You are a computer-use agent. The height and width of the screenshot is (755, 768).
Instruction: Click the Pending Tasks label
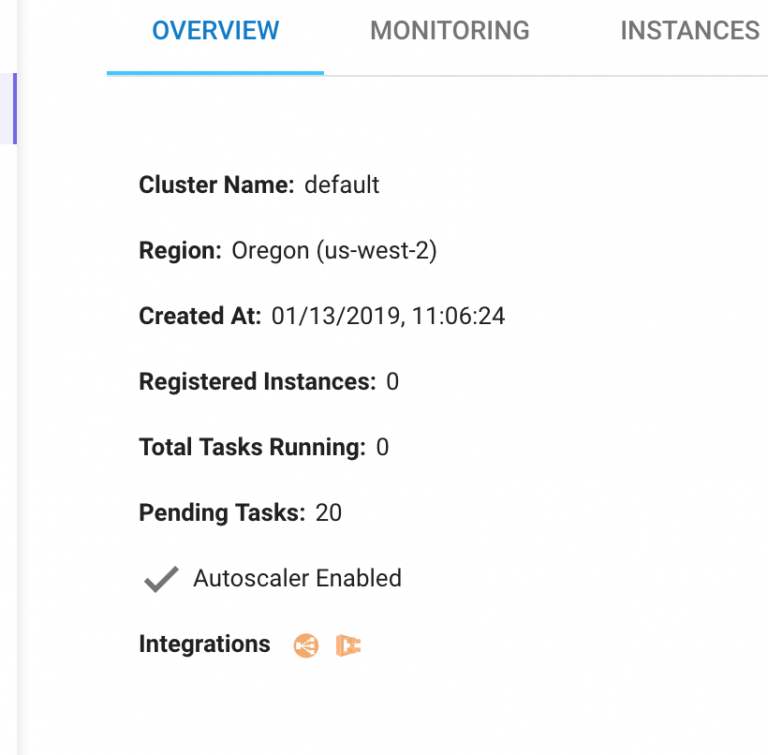click(x=222, y=513)
